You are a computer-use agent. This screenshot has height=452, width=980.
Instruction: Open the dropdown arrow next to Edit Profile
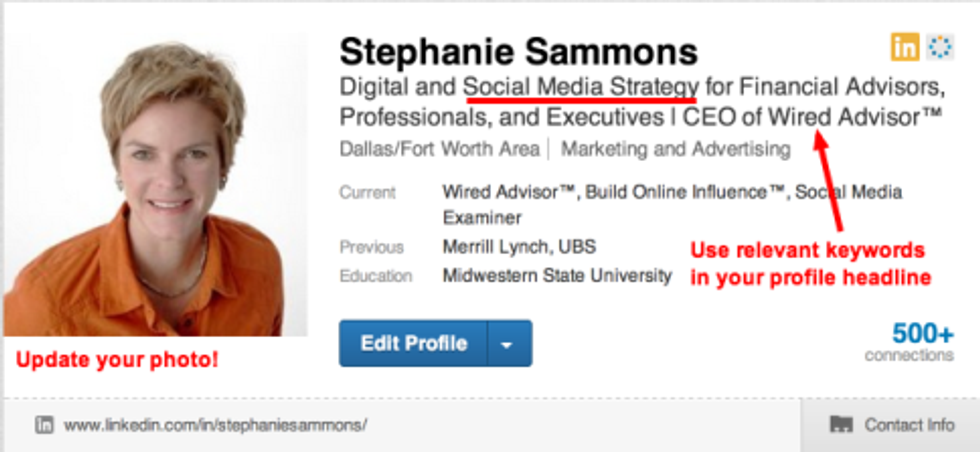(508, 344)
